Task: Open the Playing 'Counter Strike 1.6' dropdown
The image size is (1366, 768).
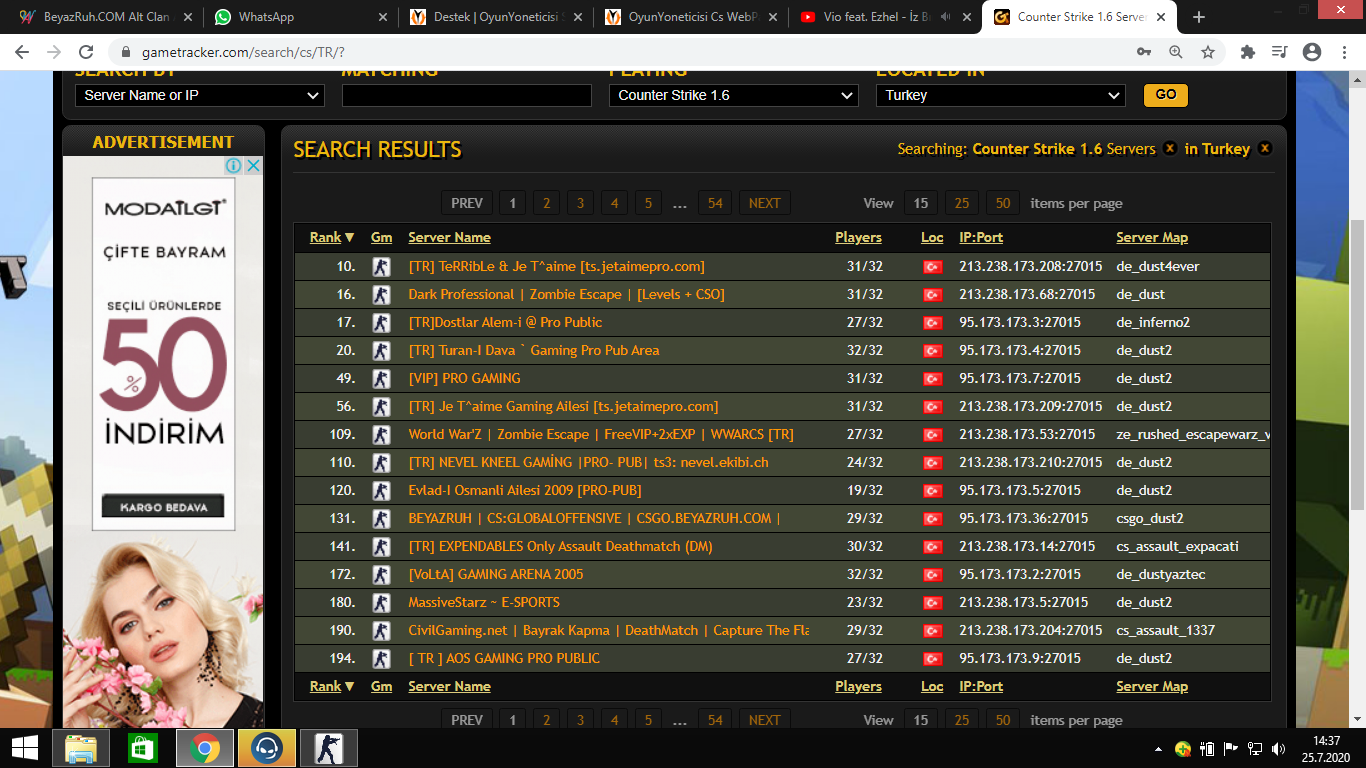Action: [x=734, y=95]
